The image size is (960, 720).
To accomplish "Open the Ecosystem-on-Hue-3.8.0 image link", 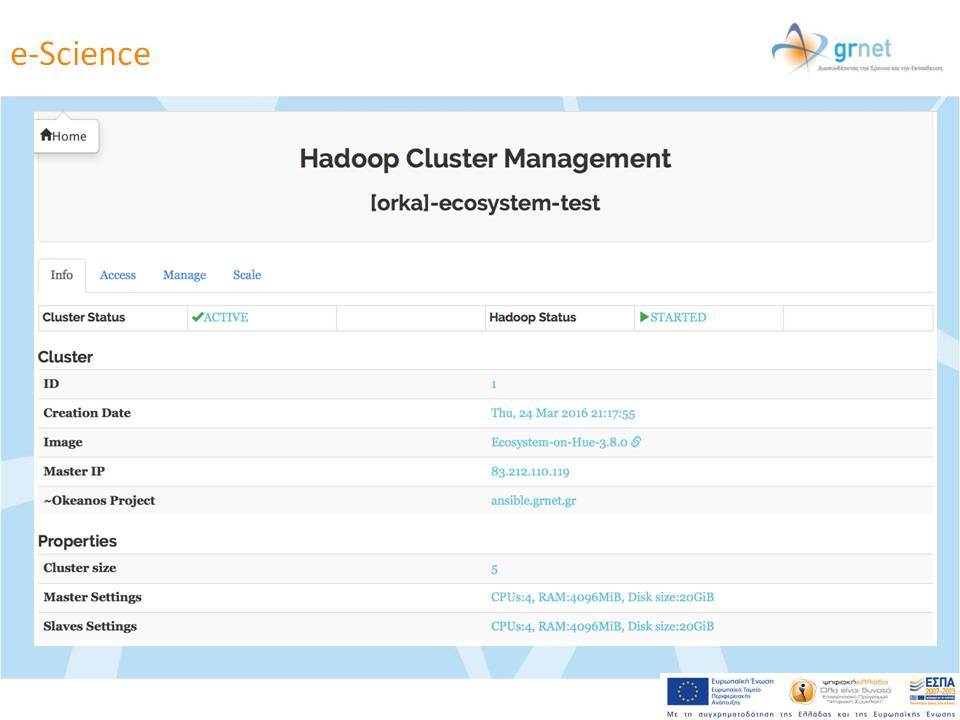I will click(559, 442).
